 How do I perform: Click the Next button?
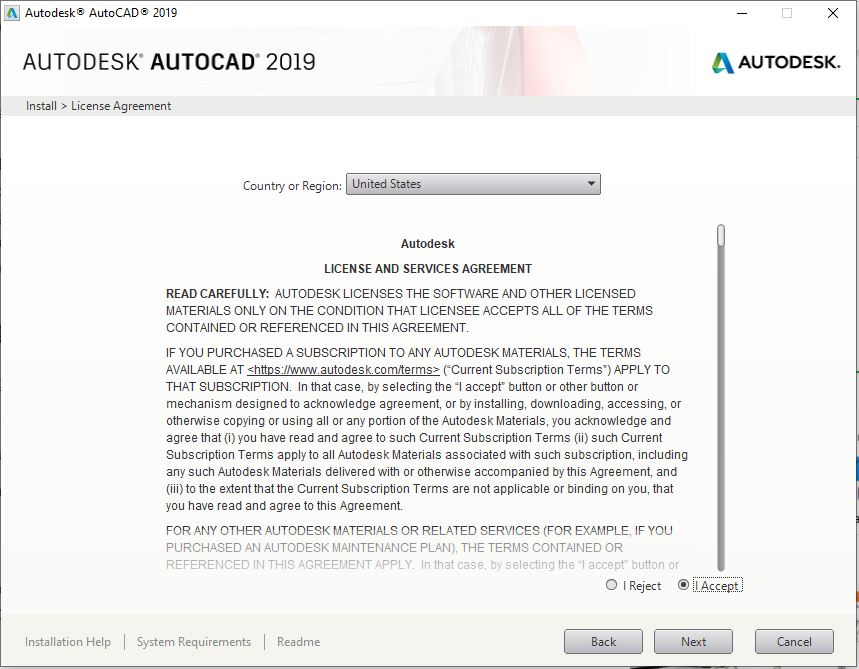click(x=693, y=641)
